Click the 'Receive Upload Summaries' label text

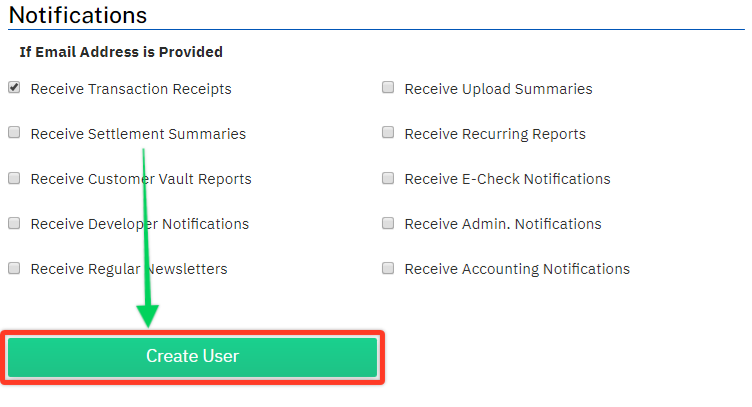tap(498, 89)
